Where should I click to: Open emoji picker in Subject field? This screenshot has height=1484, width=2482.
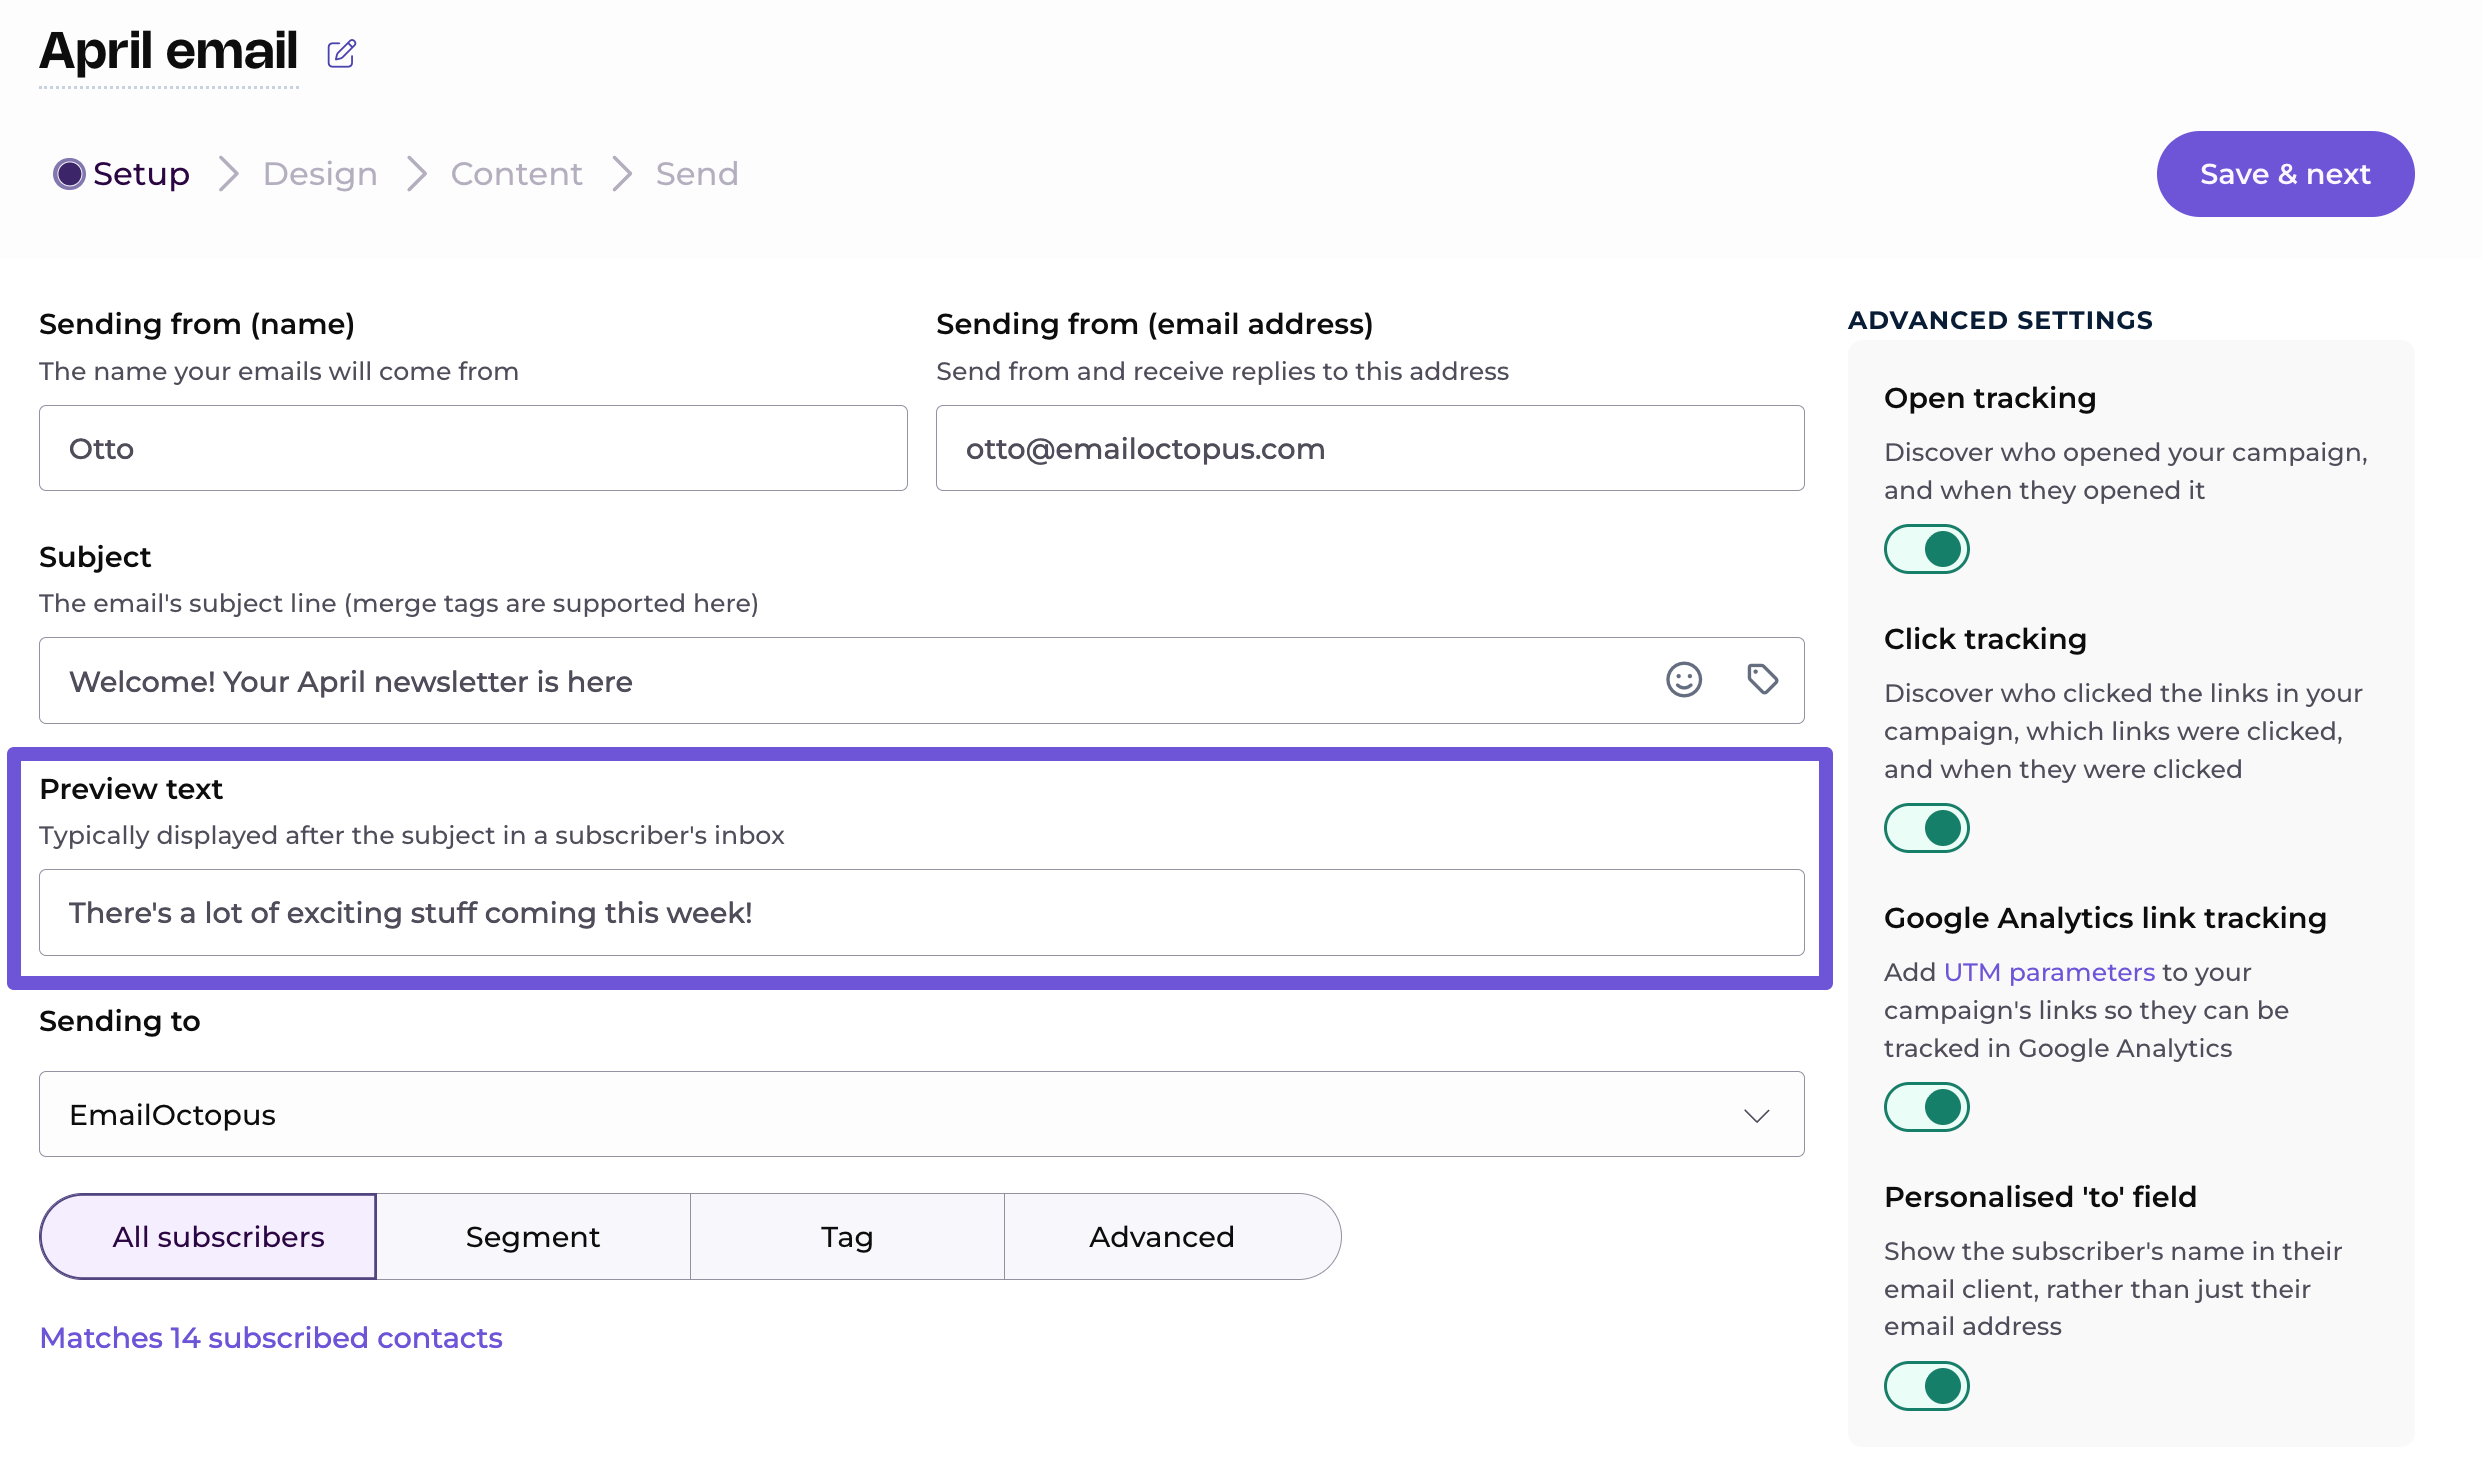tap(1683, 680)
